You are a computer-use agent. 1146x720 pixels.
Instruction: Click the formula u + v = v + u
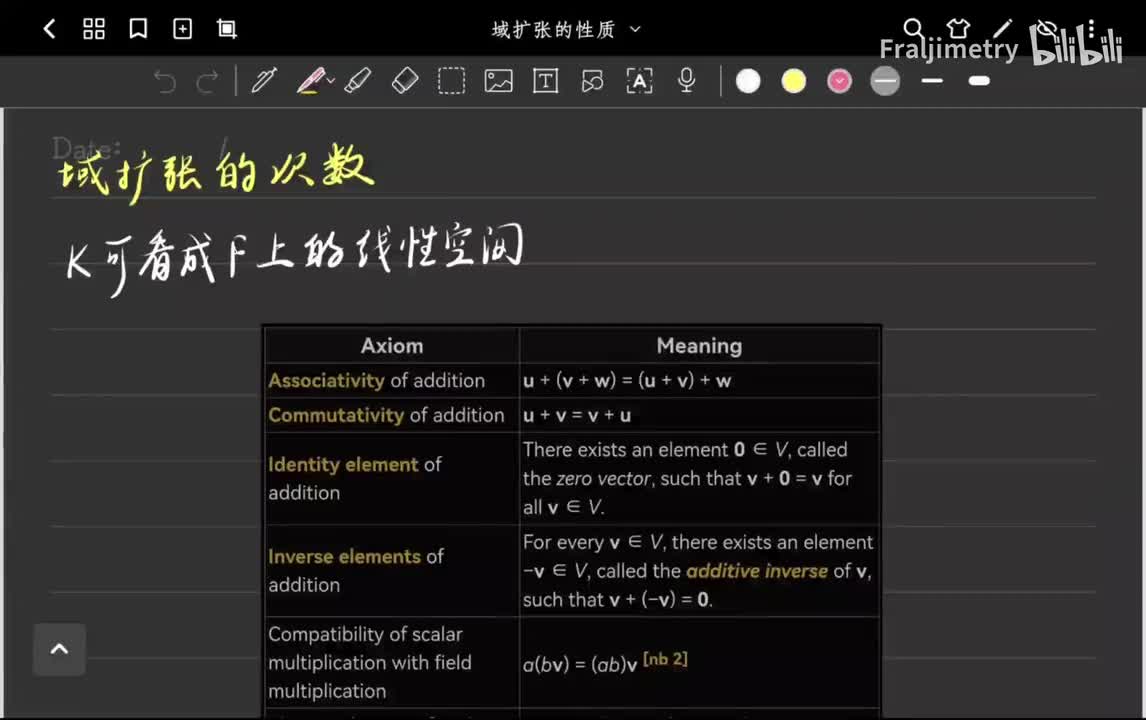(577, 415)
